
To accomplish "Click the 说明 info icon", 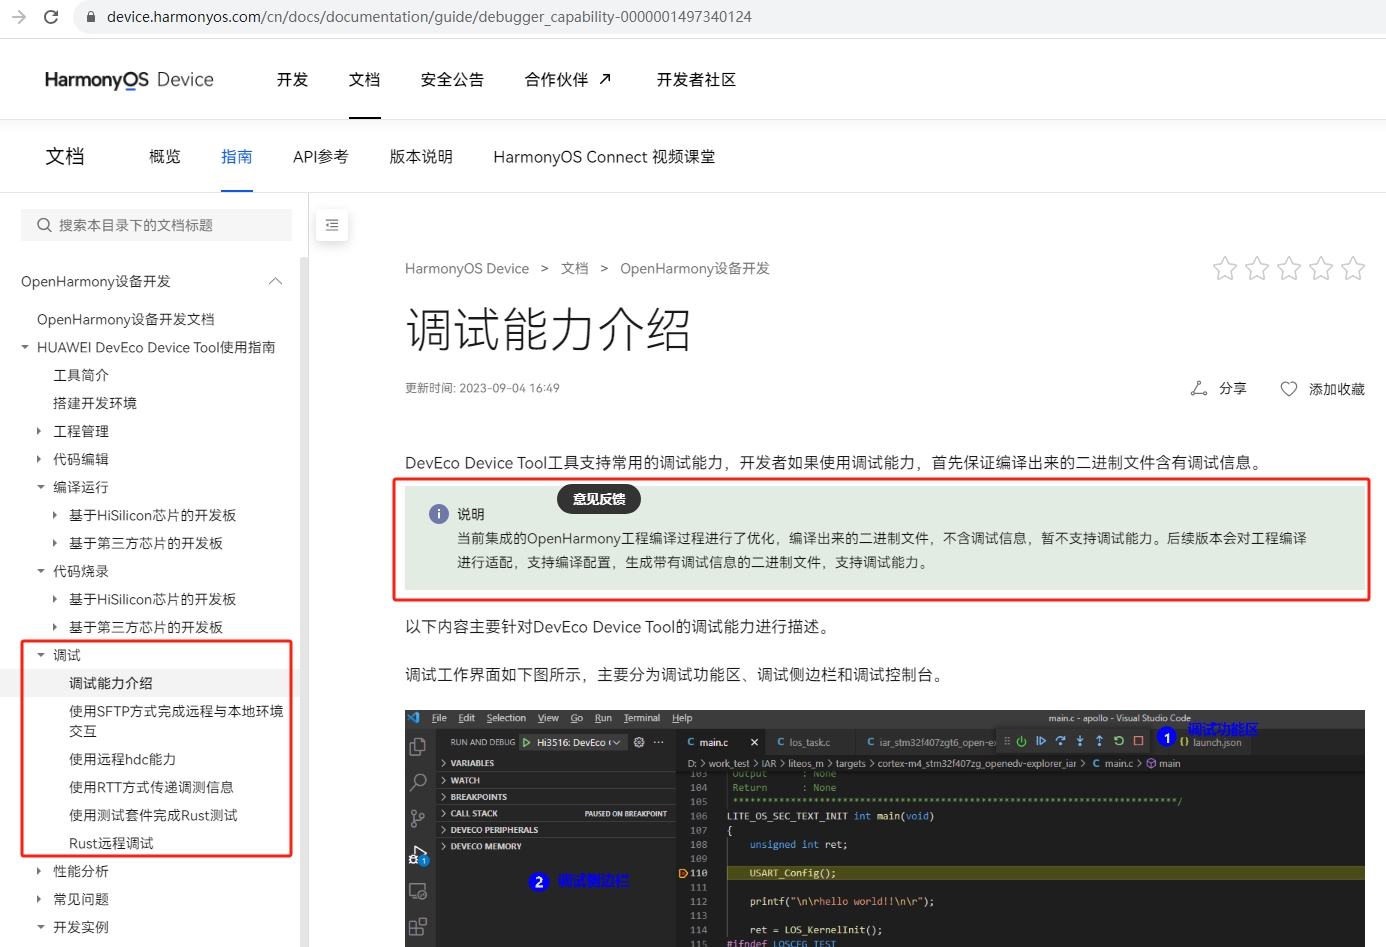I will (439, 514).
